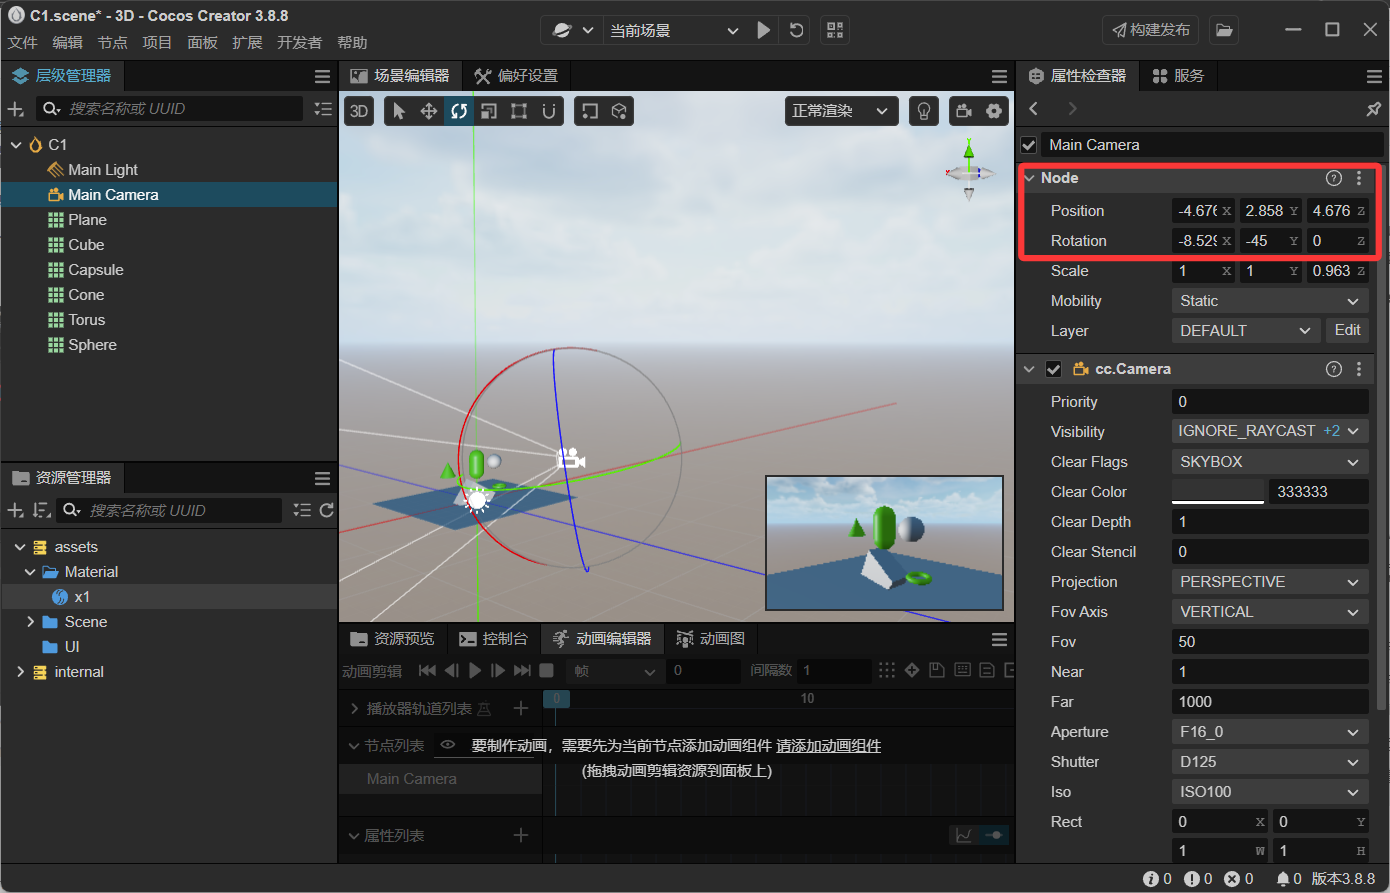This screenshot has height=893, width=1390.
Task: Switch to the 偏好设置 tab
Action: point(517,76)
